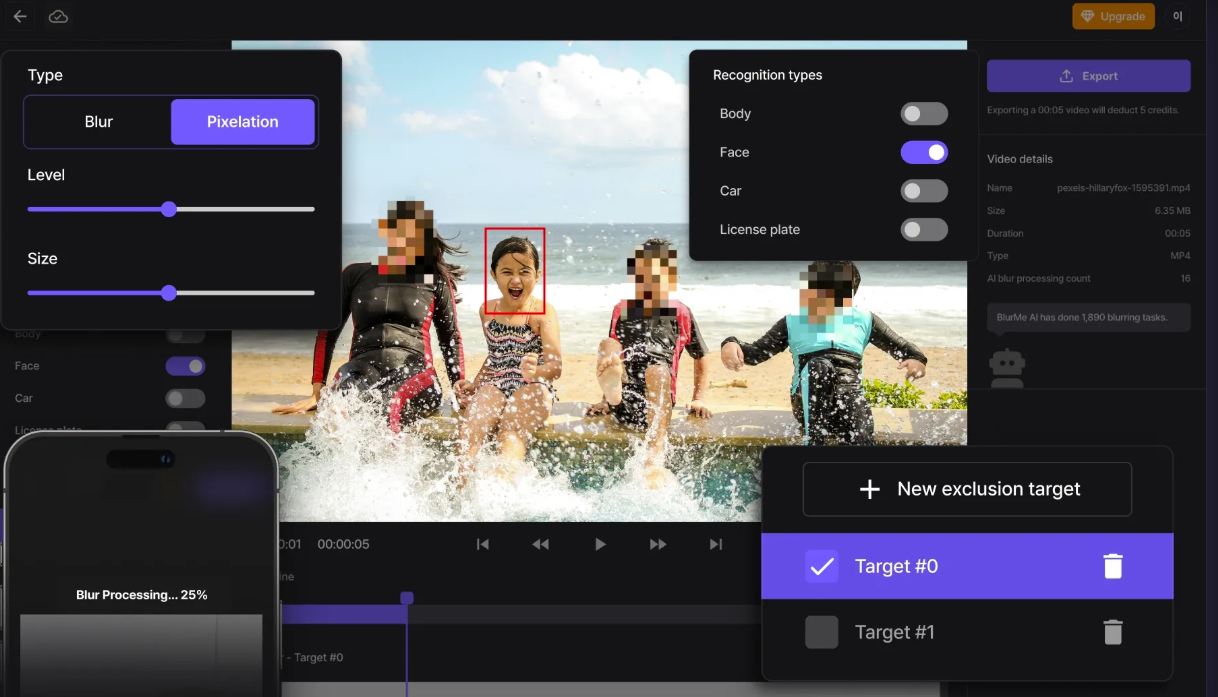Delete Target #0 with trash icon

(x=1112, y=566)
